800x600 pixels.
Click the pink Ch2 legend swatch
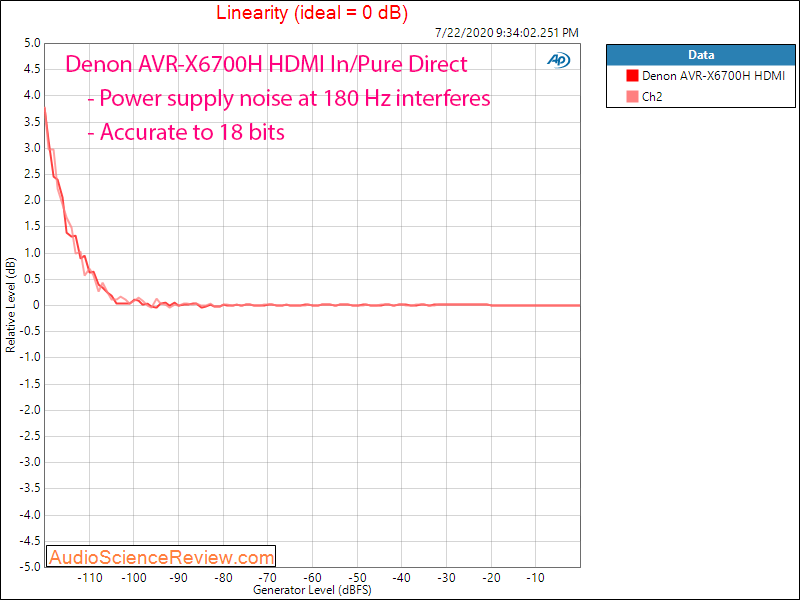[632, 96]
